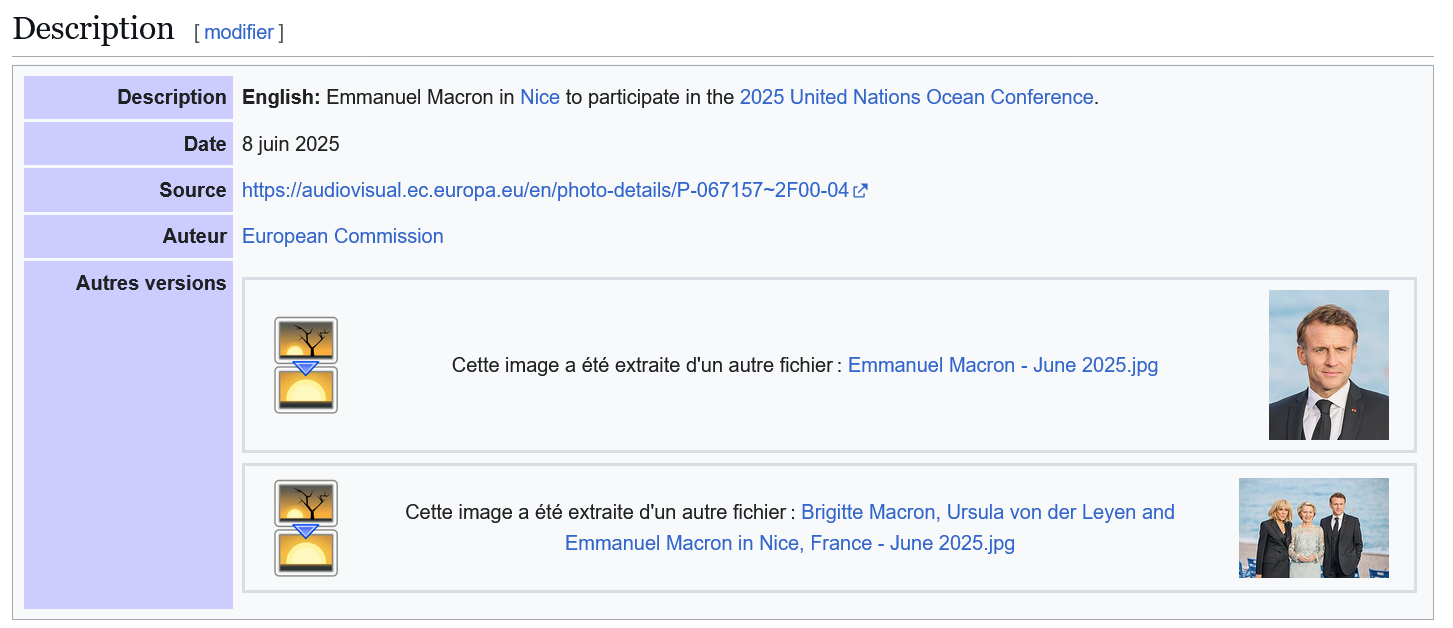Screen dimensions: 1453x628
Task: Open "Emmanuel Macron - June 2025.jpg" file link
Action: pyautogui.click(x=1002, y=365)
